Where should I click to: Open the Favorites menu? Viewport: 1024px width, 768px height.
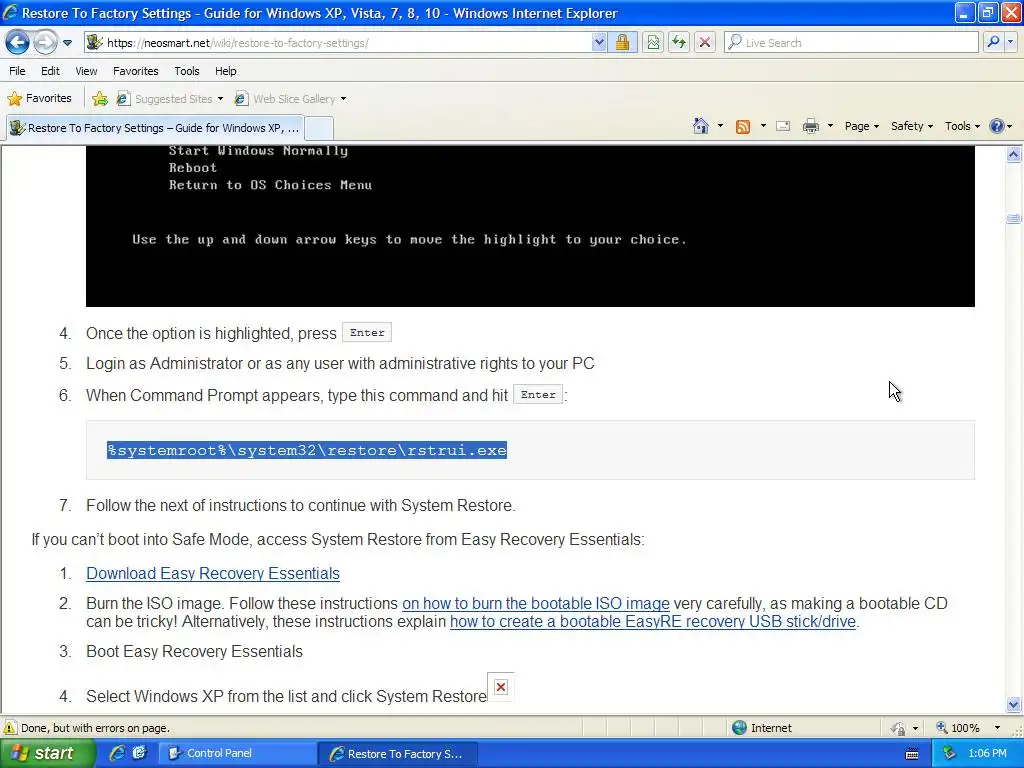pyautogui.click(x=136, y=71)
